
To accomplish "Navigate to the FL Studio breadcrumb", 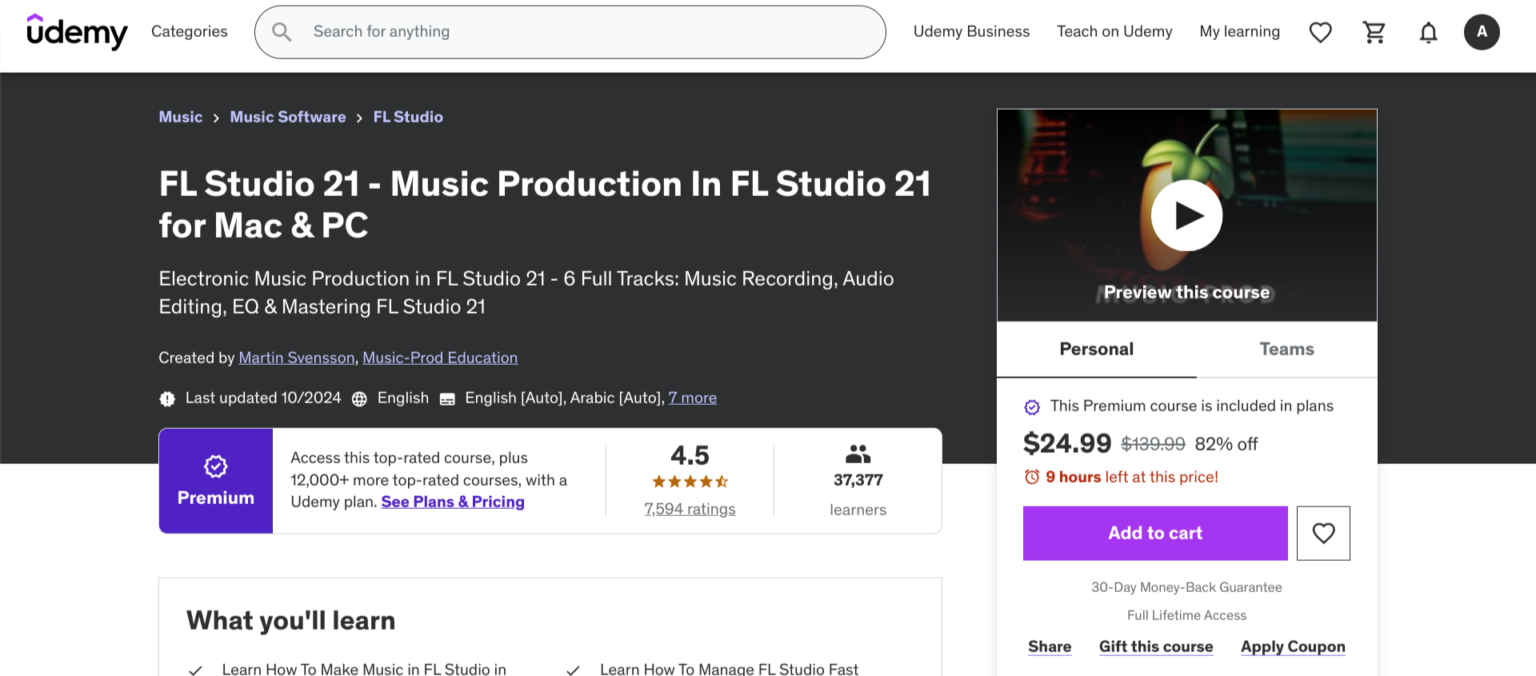I will 408,117.
